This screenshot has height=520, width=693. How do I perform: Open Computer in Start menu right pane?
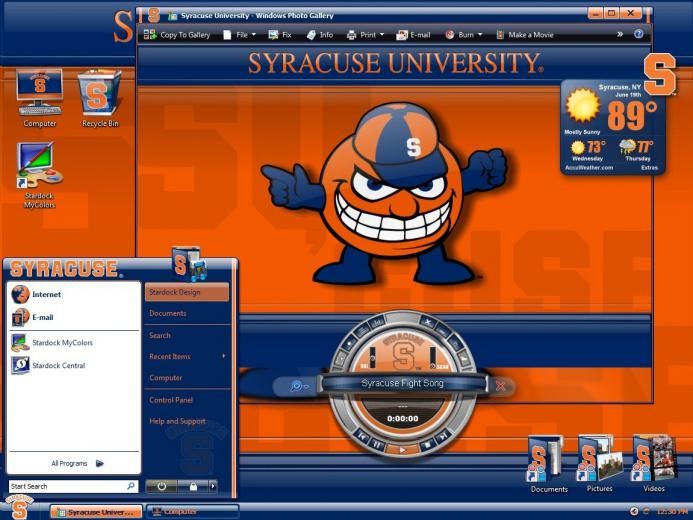pyautogui.click(x=166, y=378)
